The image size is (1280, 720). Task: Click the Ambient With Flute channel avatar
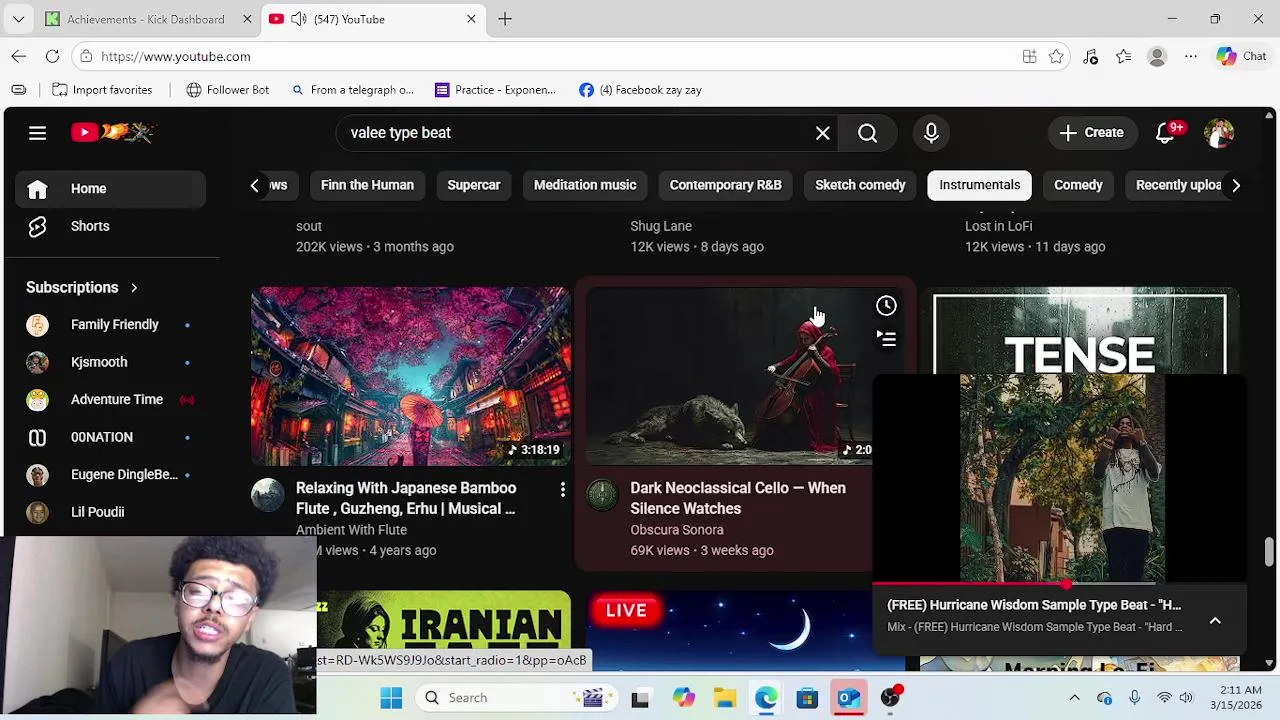pyautogui.click(x=267, y=495)
